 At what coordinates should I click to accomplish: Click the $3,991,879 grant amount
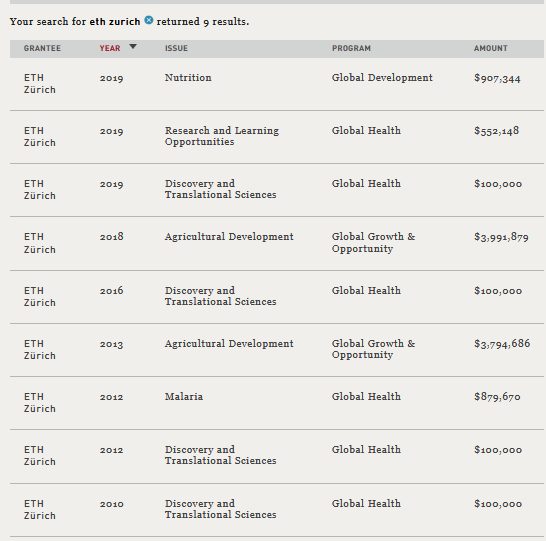(501, 237)
